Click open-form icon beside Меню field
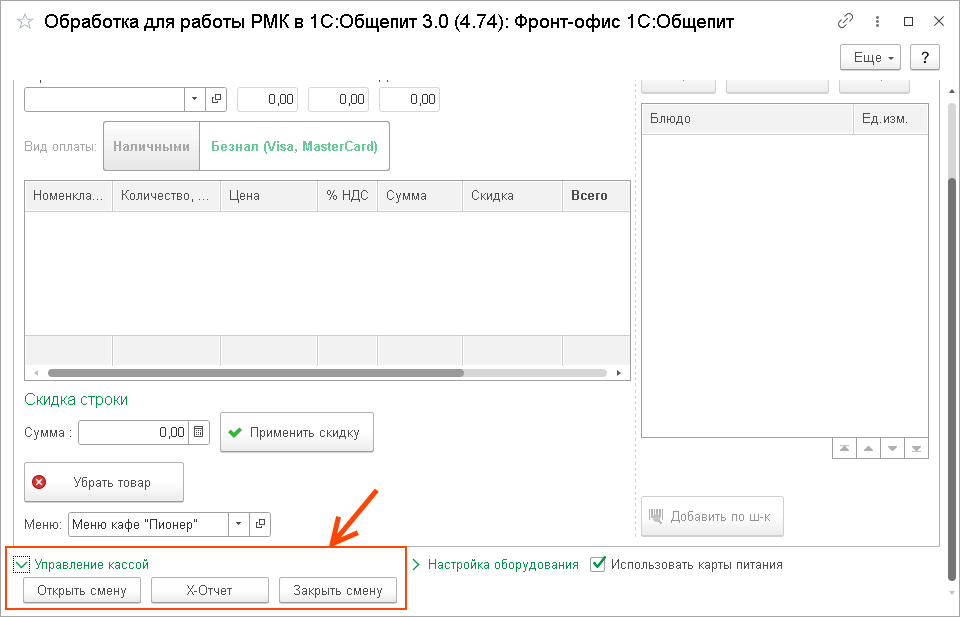 [x=260, y=524]
